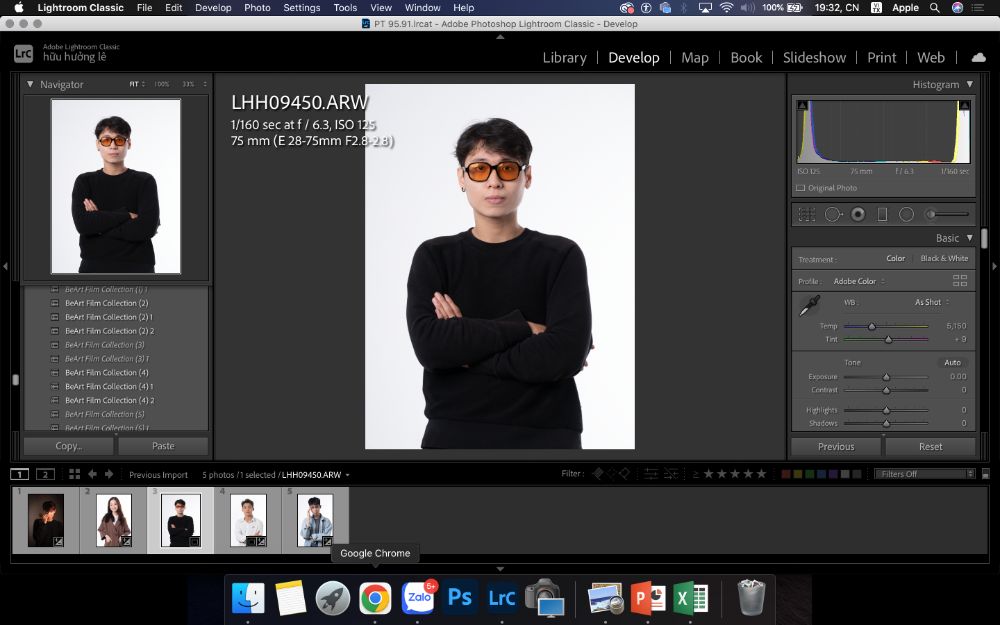Open the Profile Browser grid icon
This screenshot has height=625, width=1000.
point(960,281)
